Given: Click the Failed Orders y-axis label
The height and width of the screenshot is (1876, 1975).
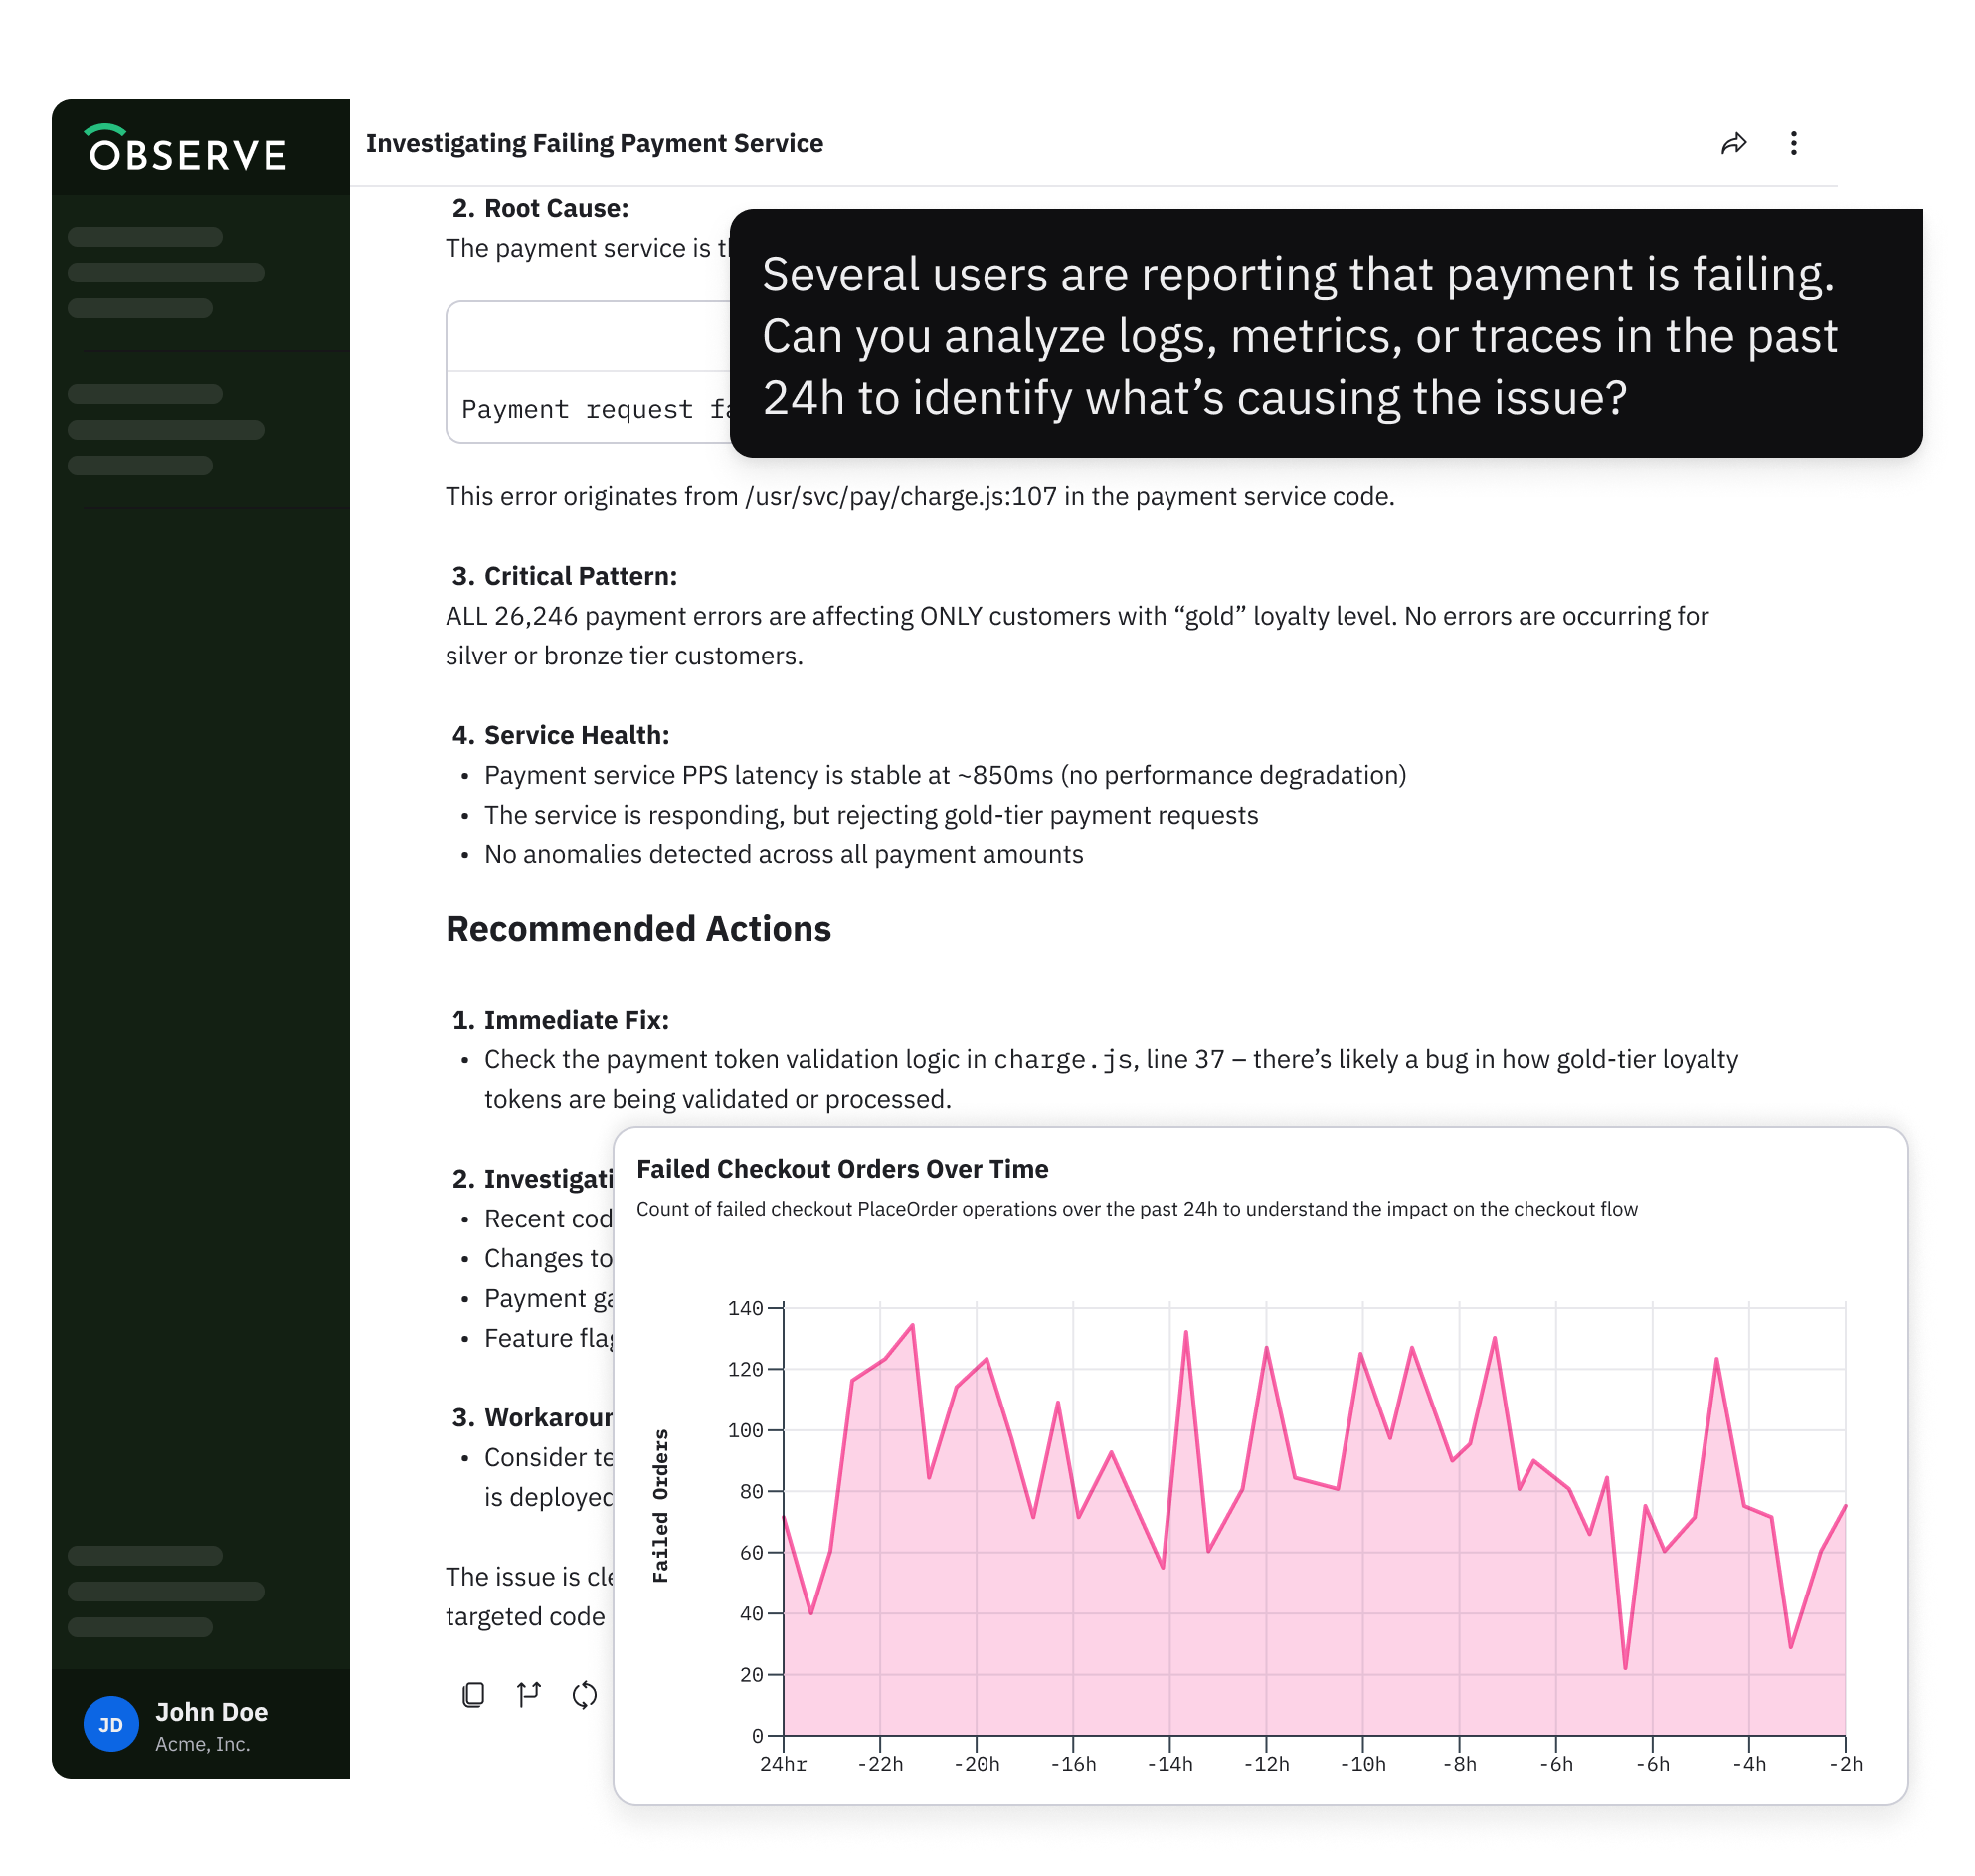Looking at the screenshot, I should pos(662,1503).
